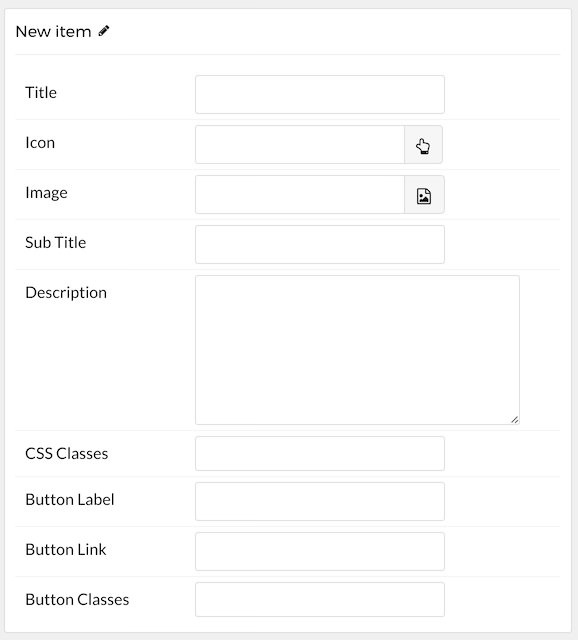The height and width of the screenshot is (640, 578).
Task: Select the Button Classes input
Action: (320, 600)
